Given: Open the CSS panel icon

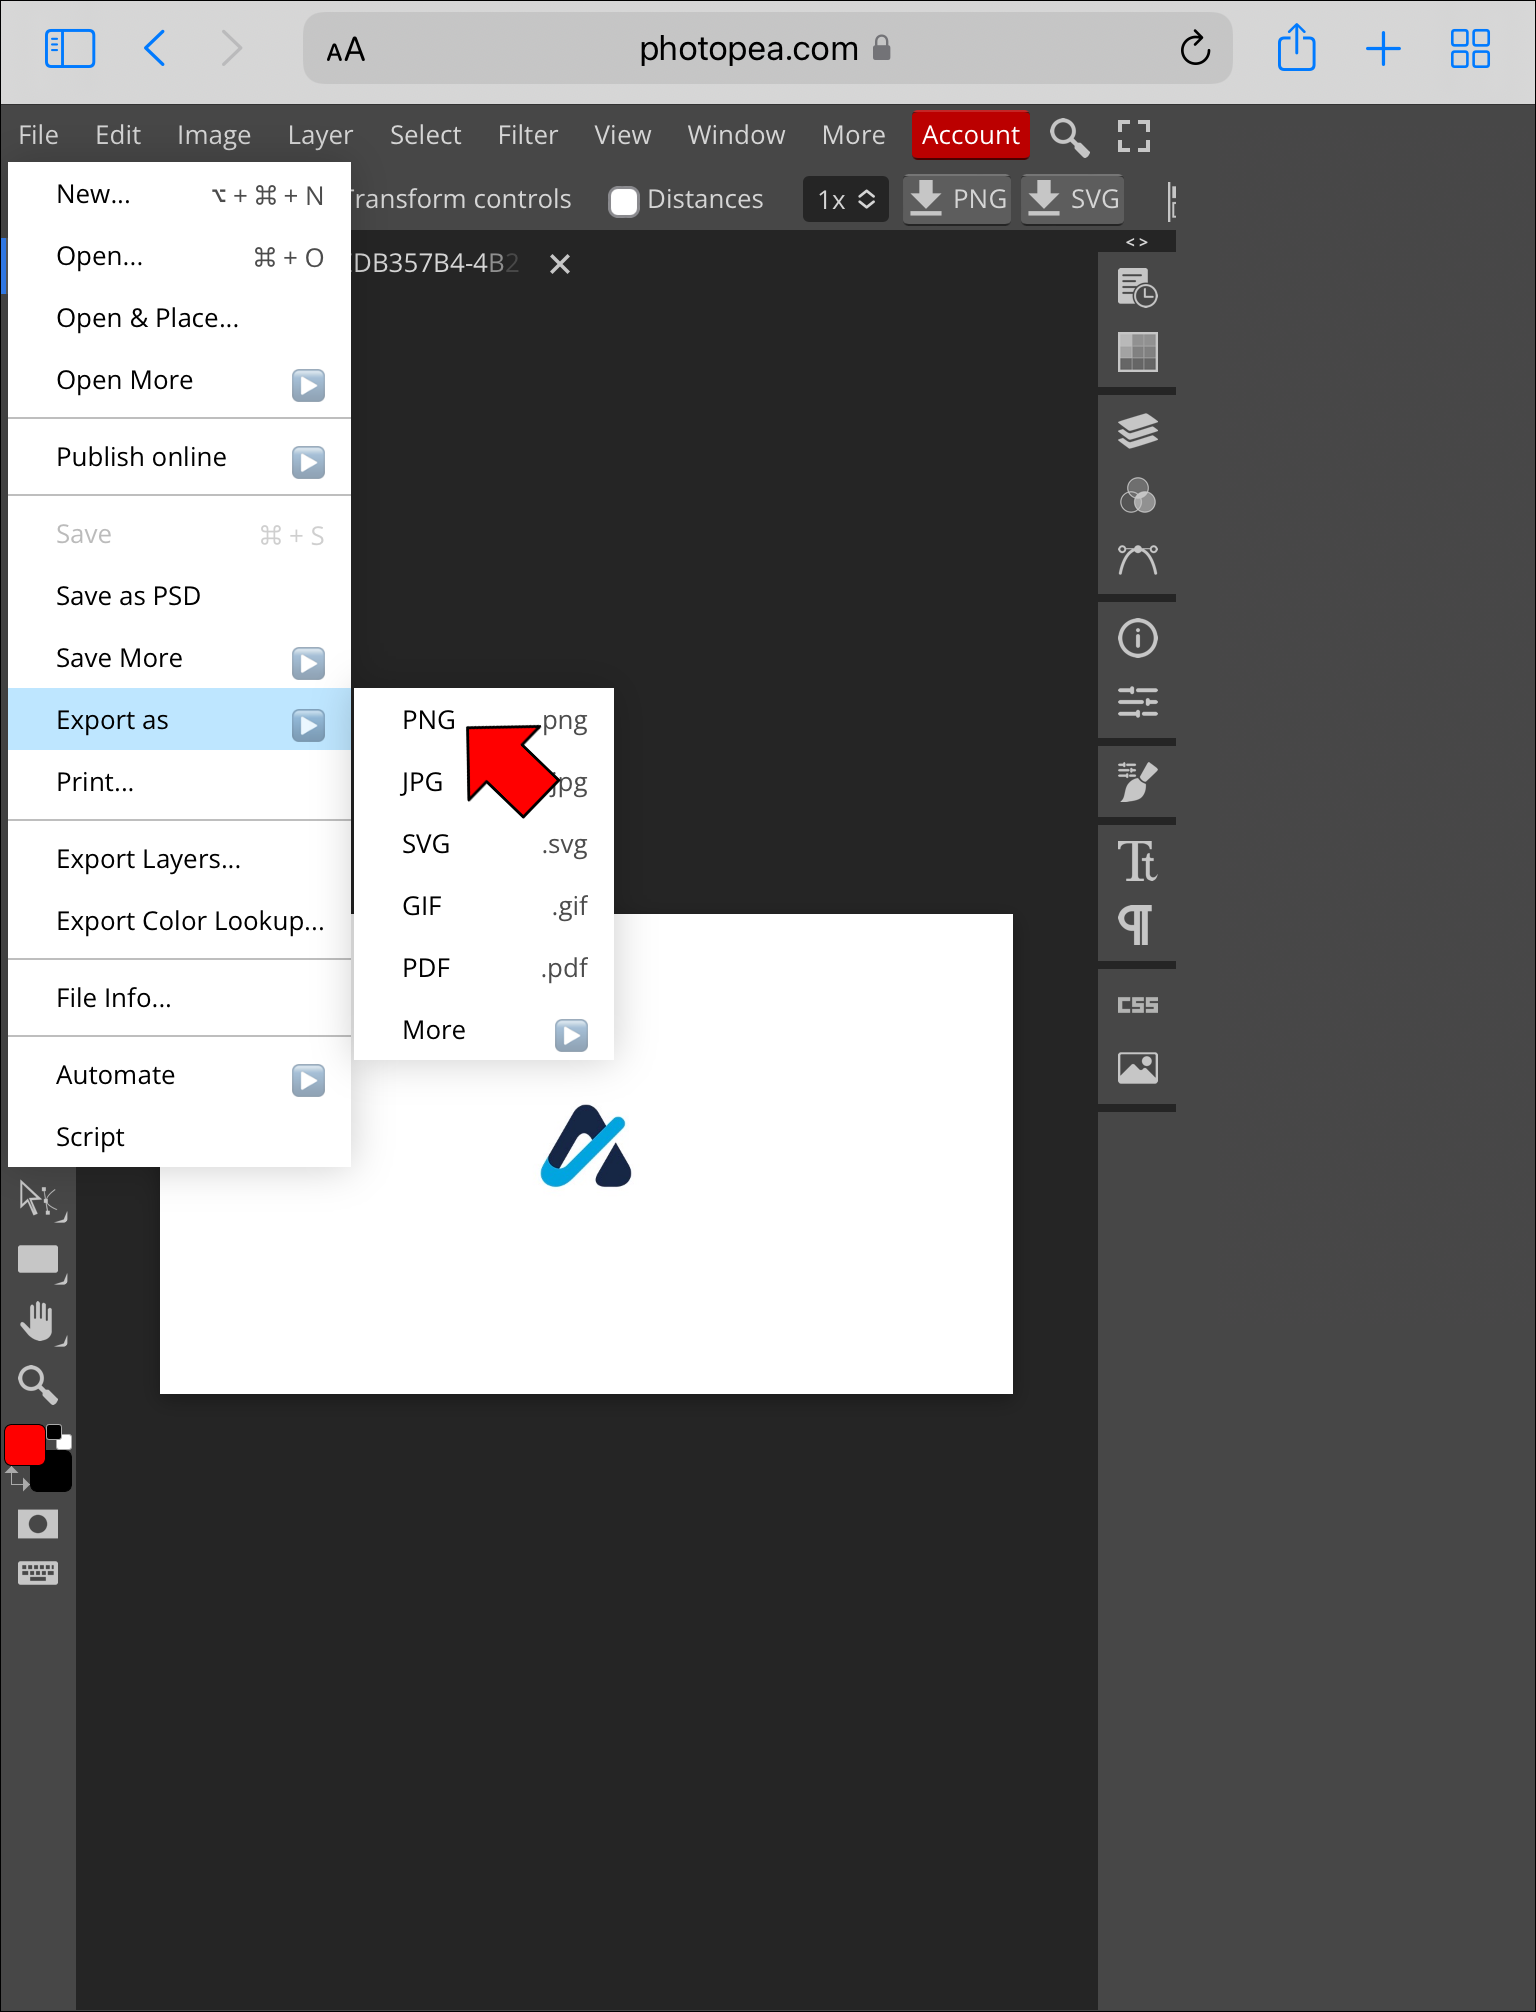Looking at the screenshot, I should [x=1137, y=1005].
